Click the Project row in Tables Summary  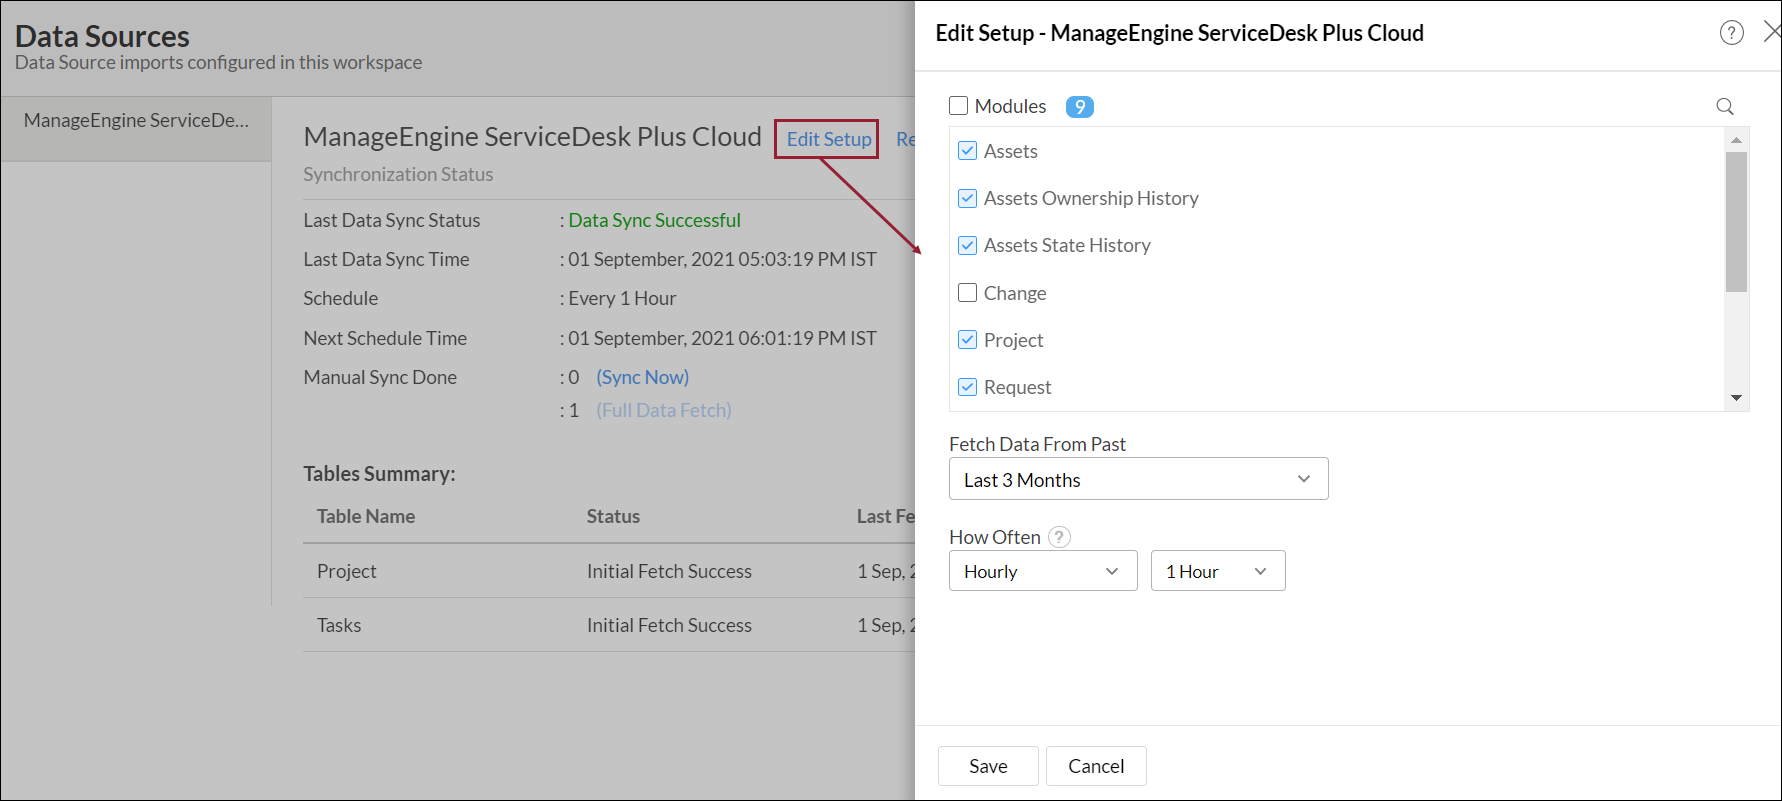click(609, 571)
